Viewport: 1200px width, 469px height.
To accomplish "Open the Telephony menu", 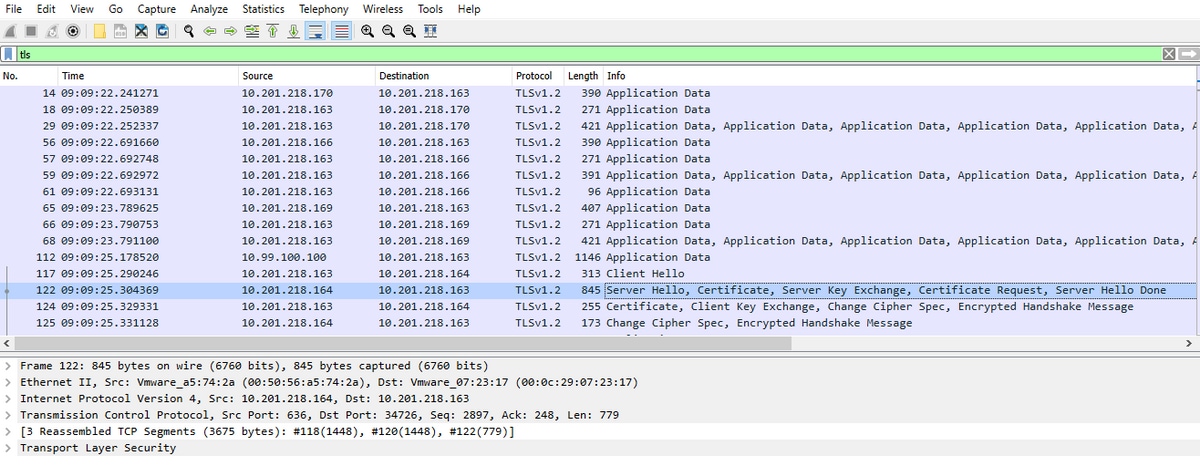I will [x=323, y=9].
